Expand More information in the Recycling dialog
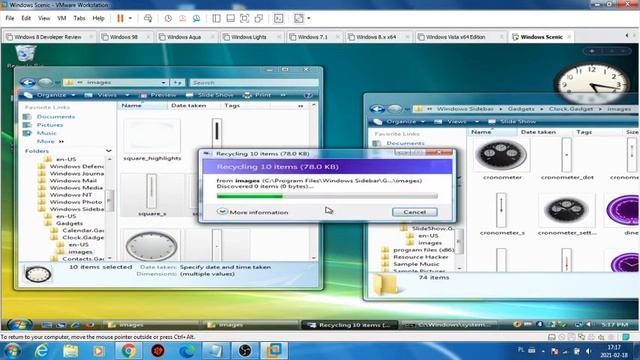 coord(253,212)
